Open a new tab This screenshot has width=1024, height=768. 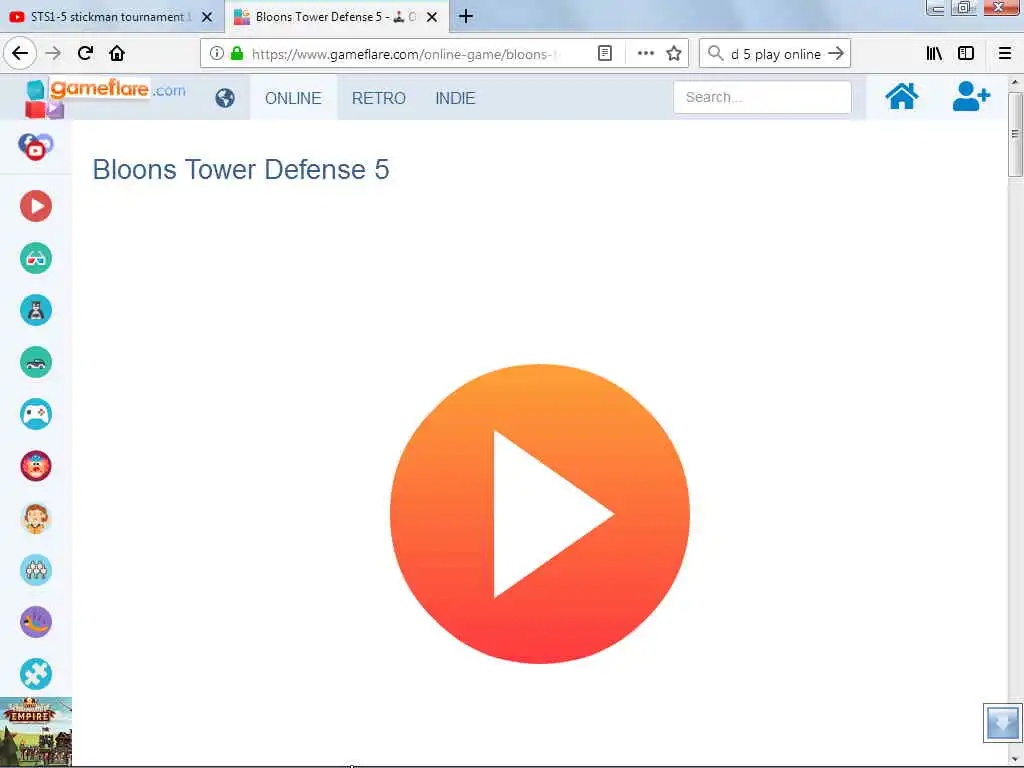point(466,16)
